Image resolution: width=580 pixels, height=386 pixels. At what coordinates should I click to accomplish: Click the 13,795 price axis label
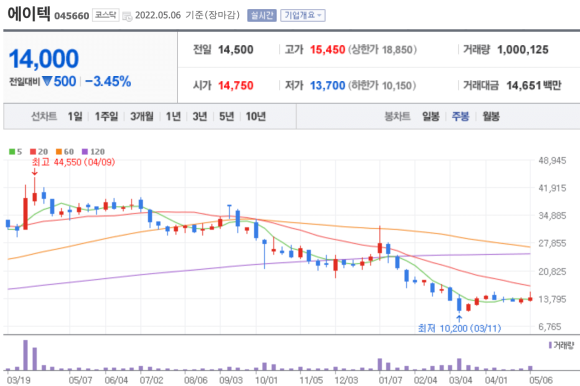(x=552, y=299)
